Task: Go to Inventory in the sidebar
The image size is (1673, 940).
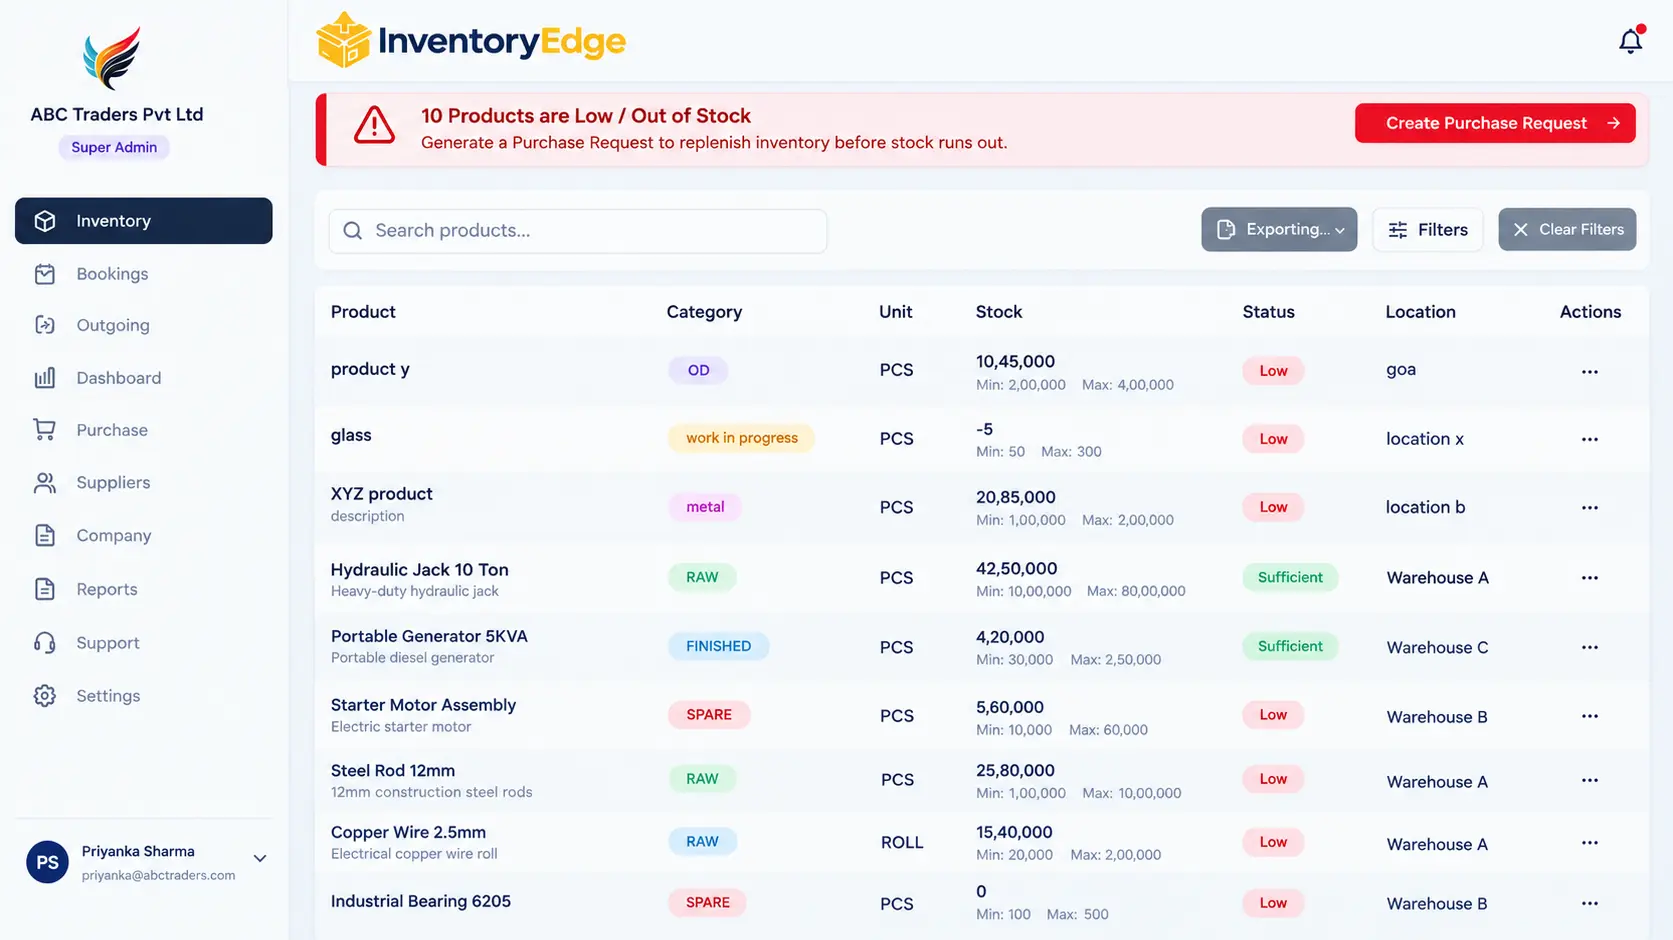Action: (x=144, y=221)
